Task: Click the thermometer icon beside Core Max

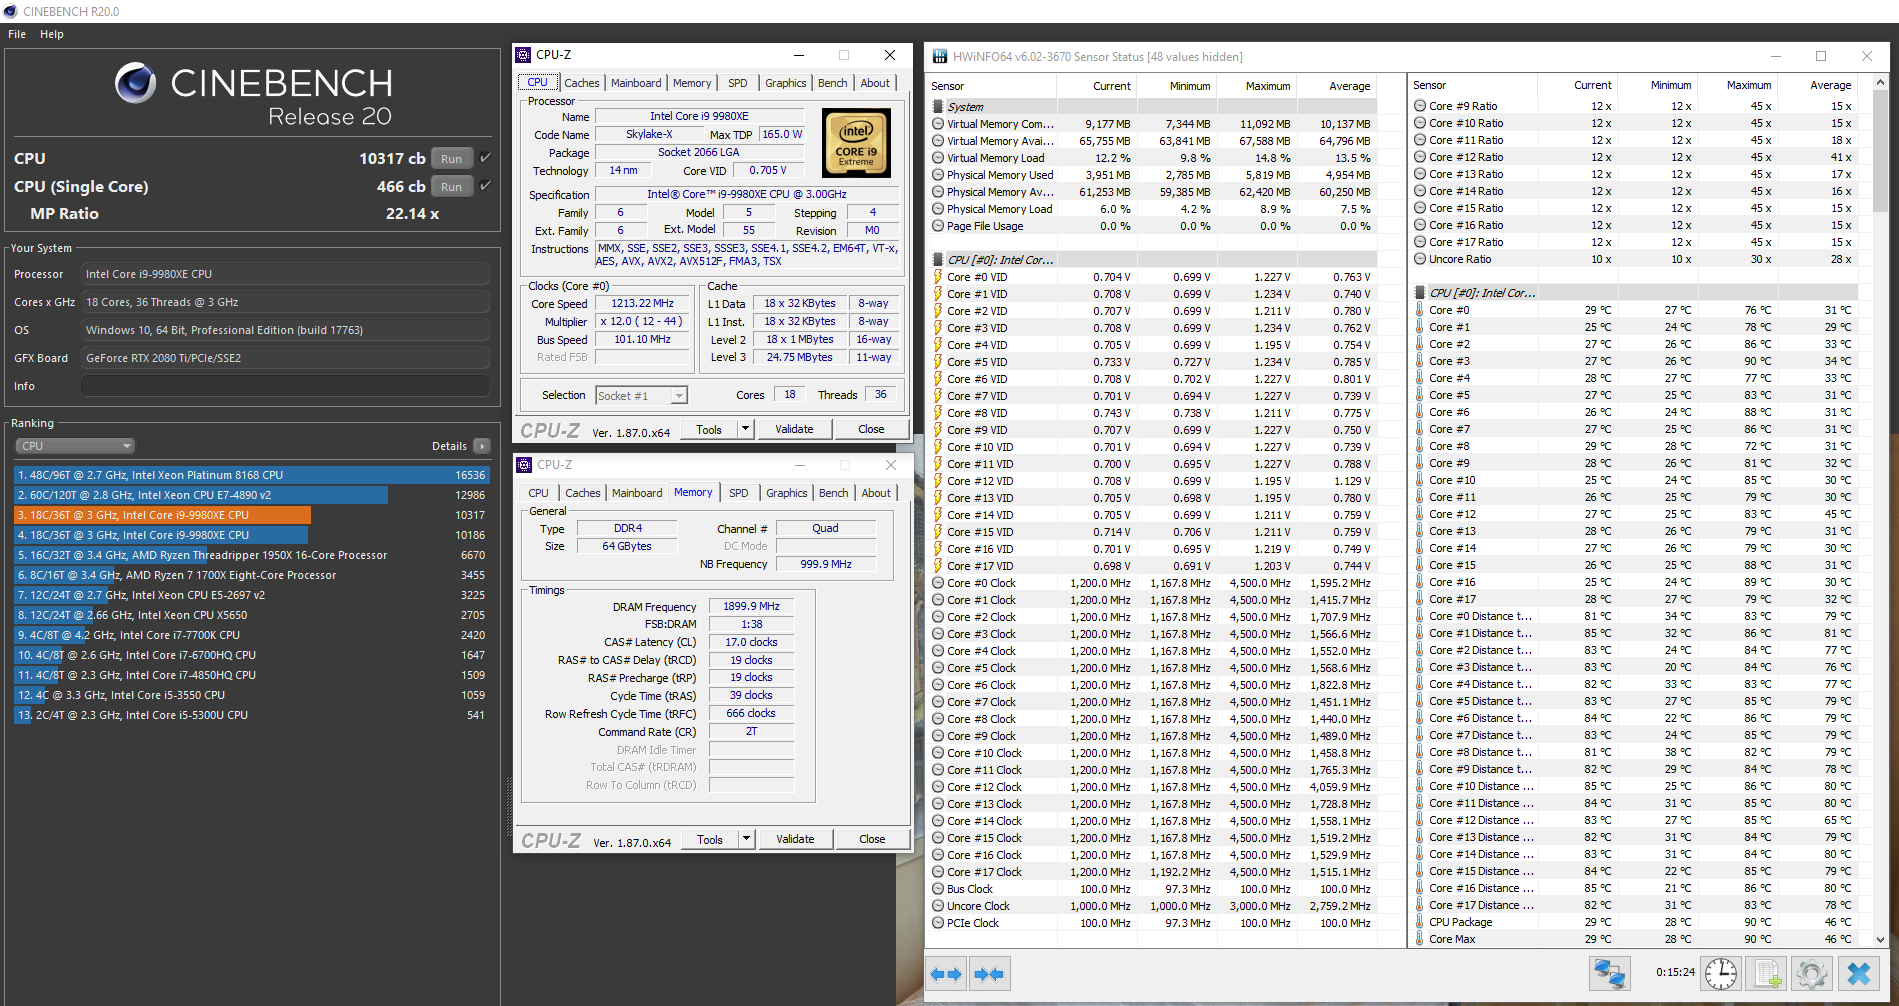Action: coord(1419,939)
